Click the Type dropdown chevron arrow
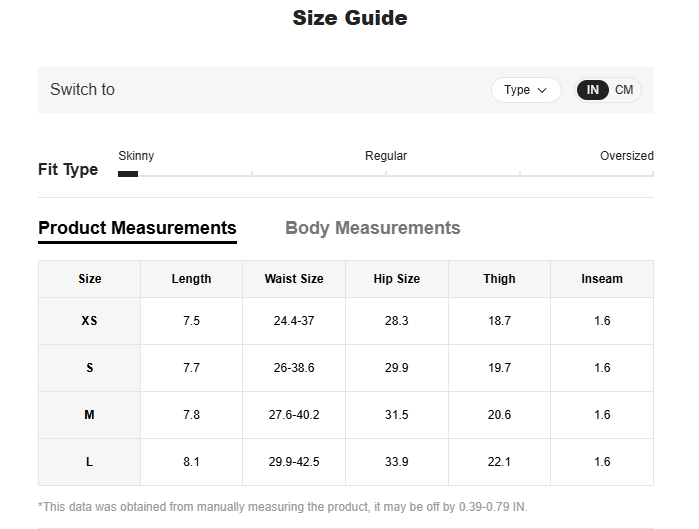This screenshot has height=529, width=699. point(543,90)
